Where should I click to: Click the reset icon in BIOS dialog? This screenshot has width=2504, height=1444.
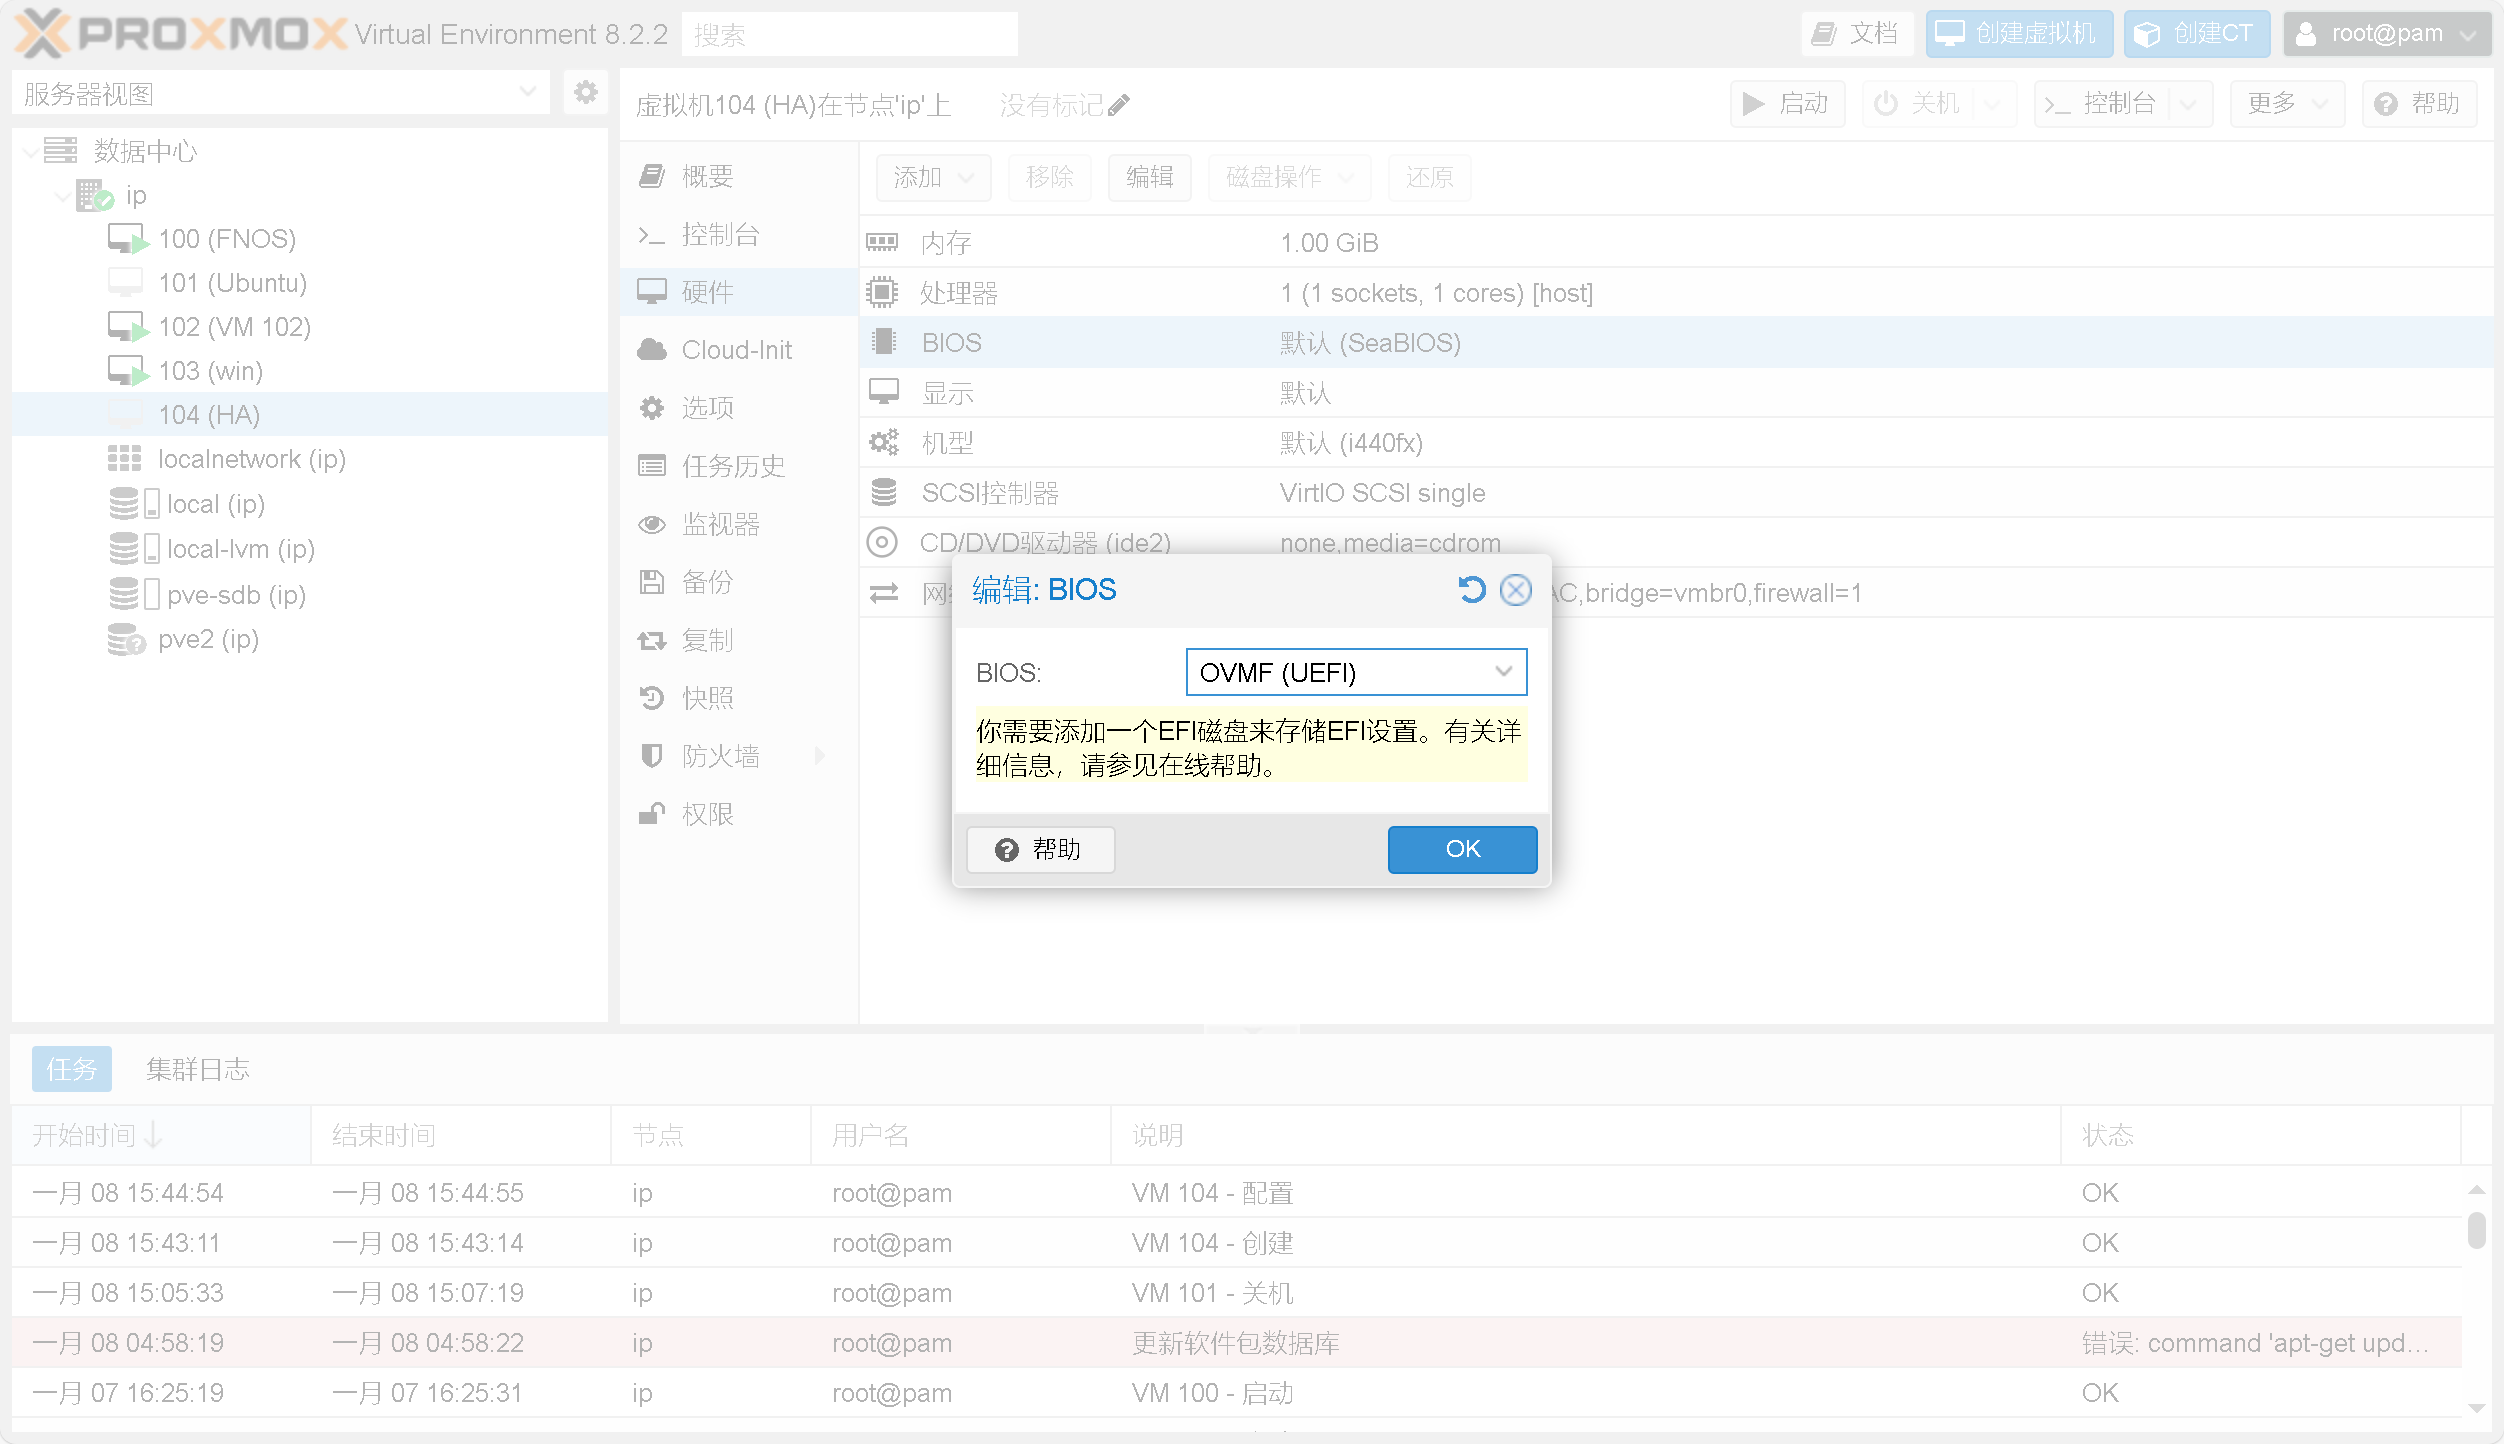coord(1471,590)
